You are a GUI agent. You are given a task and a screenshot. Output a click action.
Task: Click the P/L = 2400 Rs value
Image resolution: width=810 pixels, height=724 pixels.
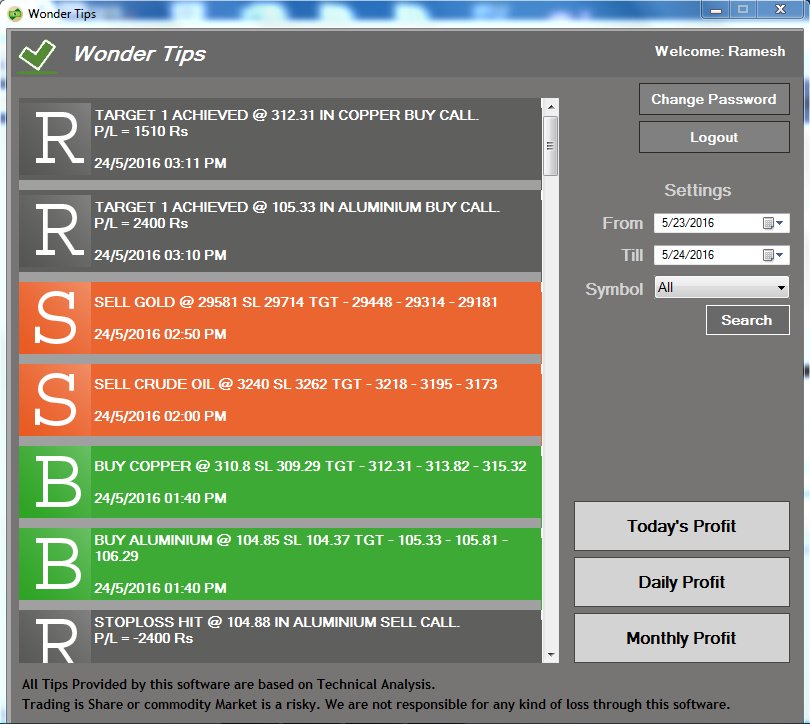141,224
